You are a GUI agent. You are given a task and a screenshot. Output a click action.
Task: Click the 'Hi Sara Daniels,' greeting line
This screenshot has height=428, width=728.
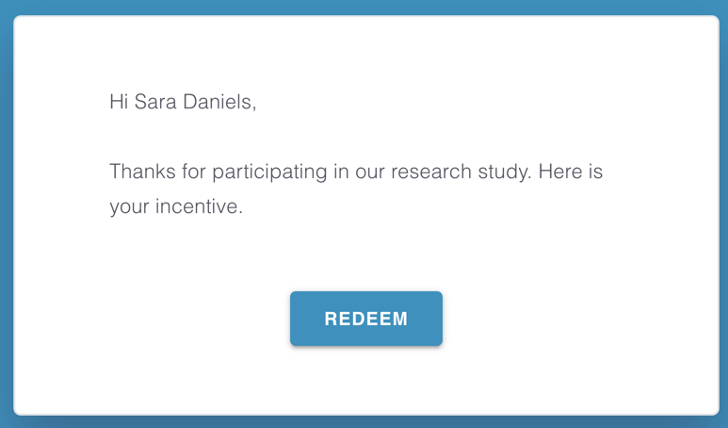tap(183, 102)
